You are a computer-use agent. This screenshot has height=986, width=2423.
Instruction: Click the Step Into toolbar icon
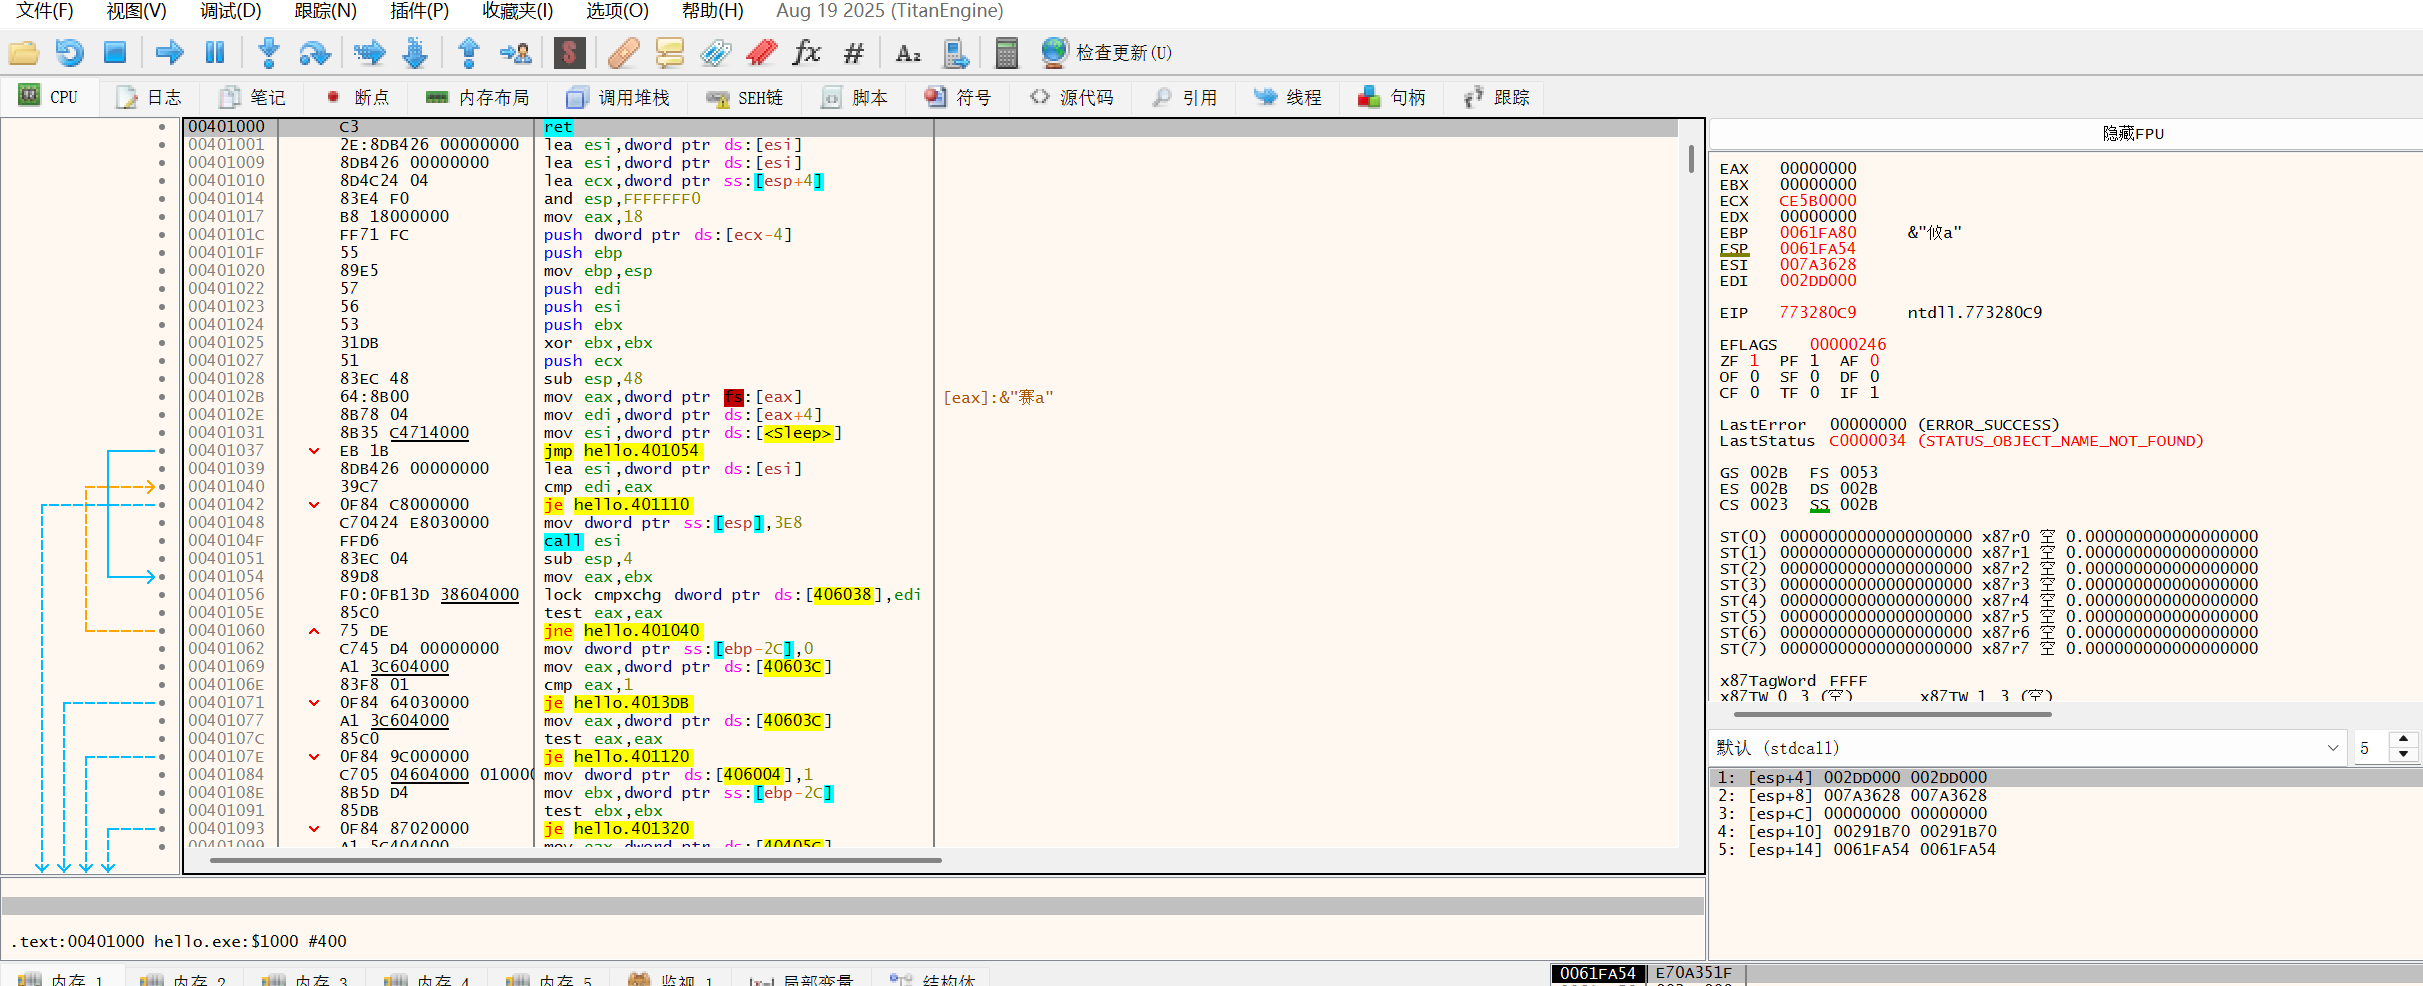268,52
